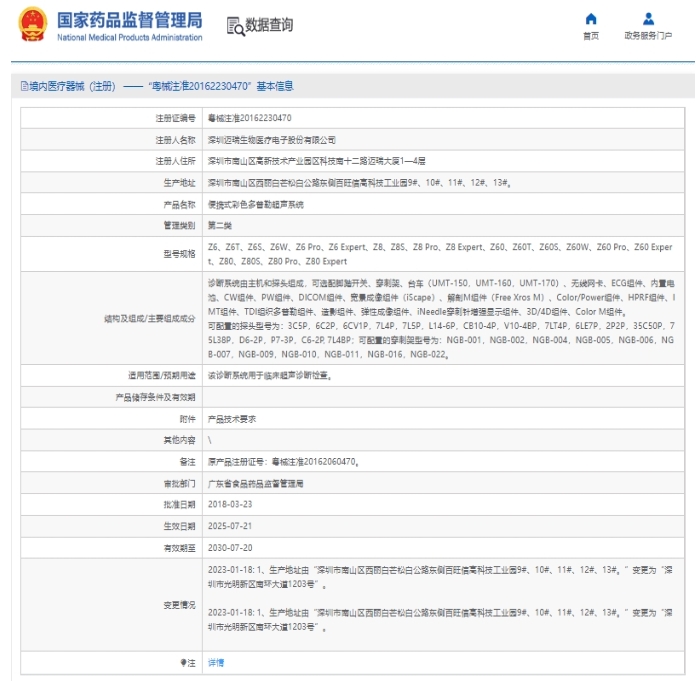This screenshot has width=696, height=682.
Task: Click the 数据查询 heading text
Action: point(269,26)
